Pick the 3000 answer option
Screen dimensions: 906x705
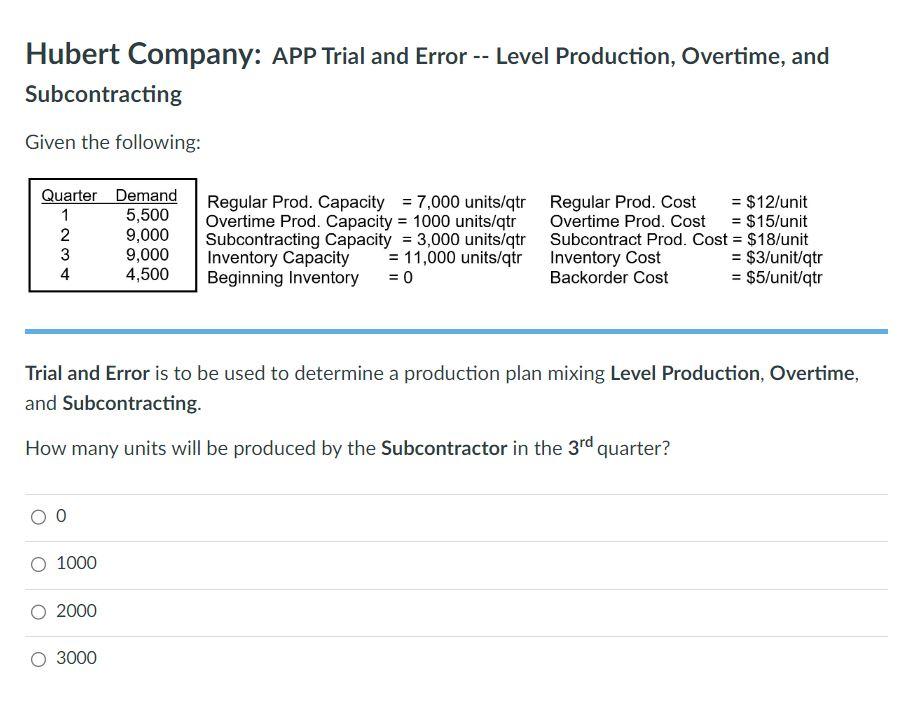[x=37, y=659]
